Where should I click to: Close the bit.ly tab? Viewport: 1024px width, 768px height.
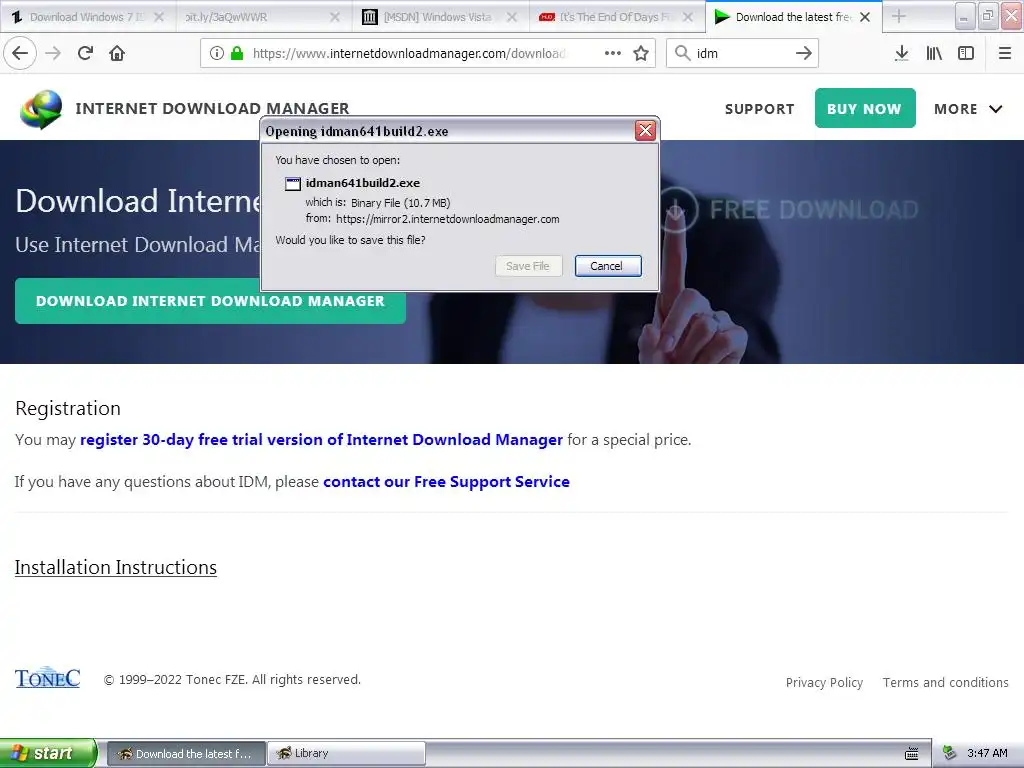(335, 17)
